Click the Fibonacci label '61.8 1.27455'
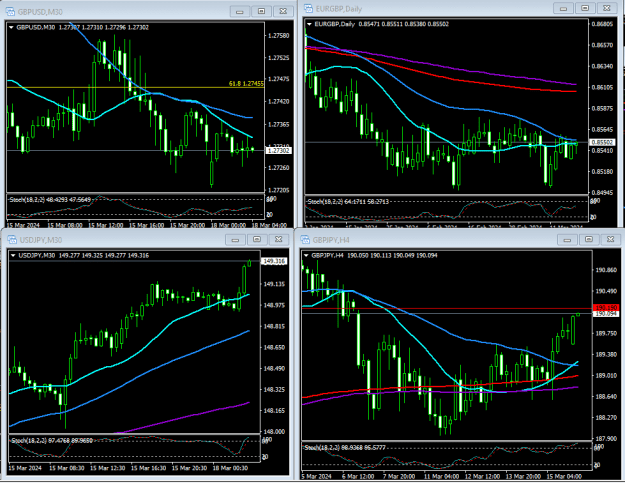 pos(246,84)
